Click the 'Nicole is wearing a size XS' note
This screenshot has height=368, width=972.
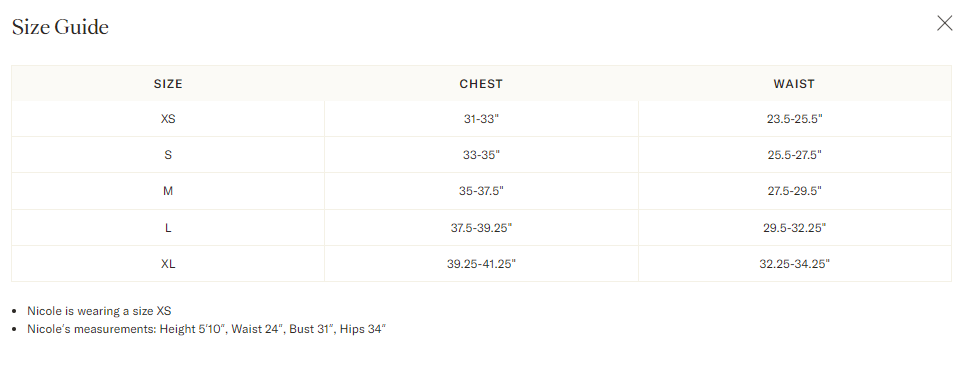tap(99, 311)
